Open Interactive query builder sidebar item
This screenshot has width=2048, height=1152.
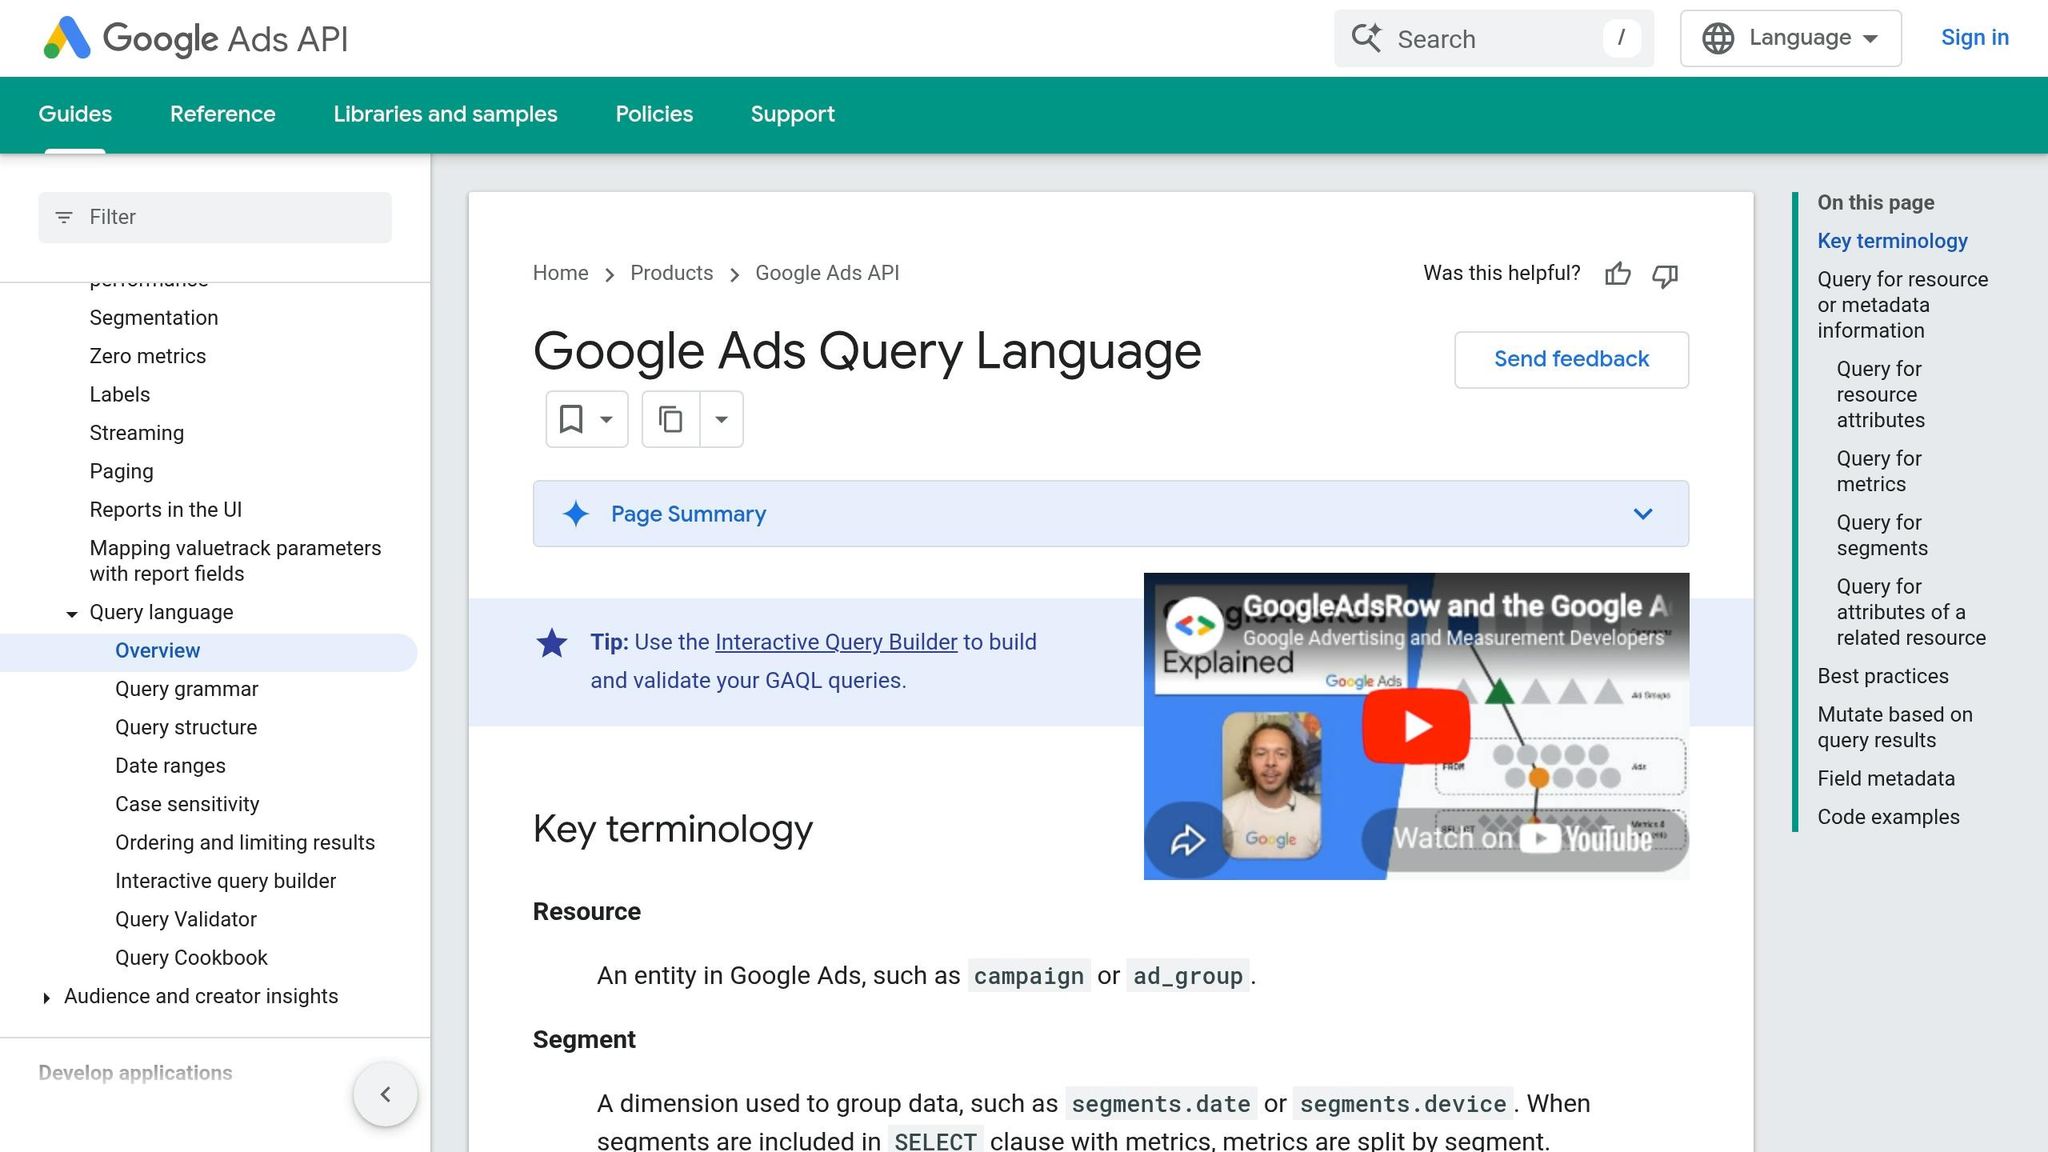pyautogui.click(x=225, y=881)
